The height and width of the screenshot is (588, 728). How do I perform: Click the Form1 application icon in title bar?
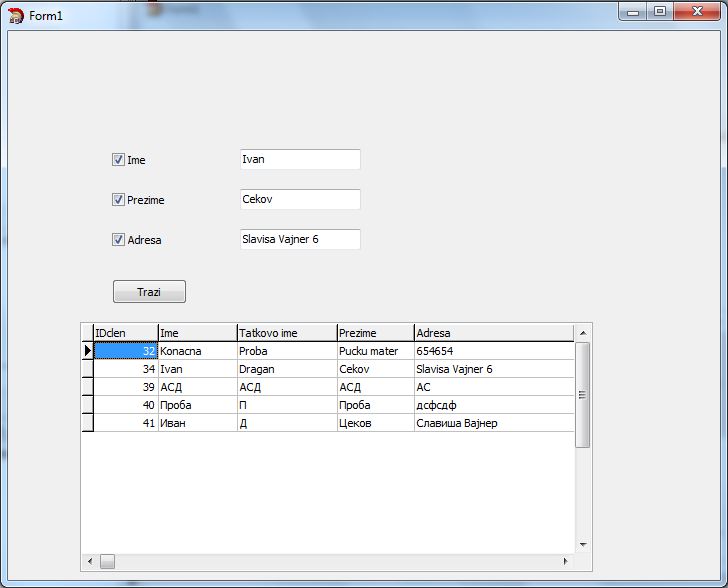pos(15,15)
